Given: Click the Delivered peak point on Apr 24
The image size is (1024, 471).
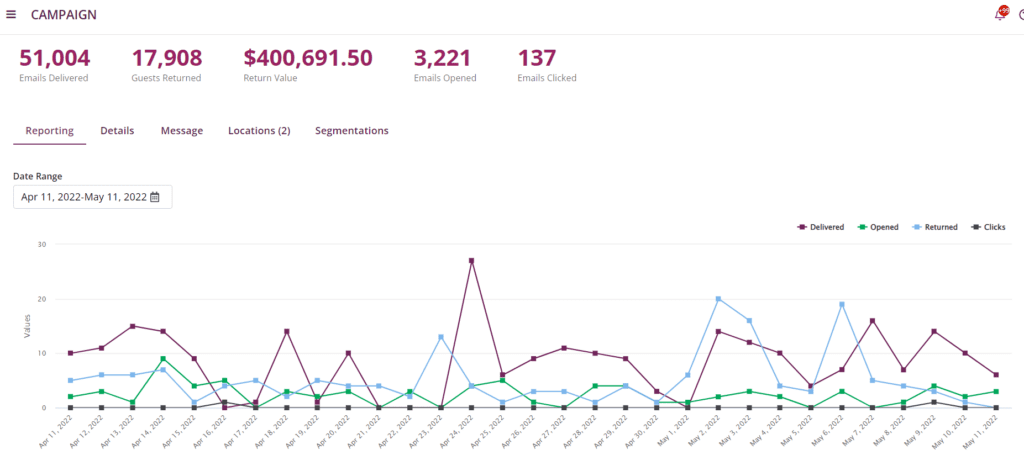Looking at the screenshot, I should click(471, 261).
